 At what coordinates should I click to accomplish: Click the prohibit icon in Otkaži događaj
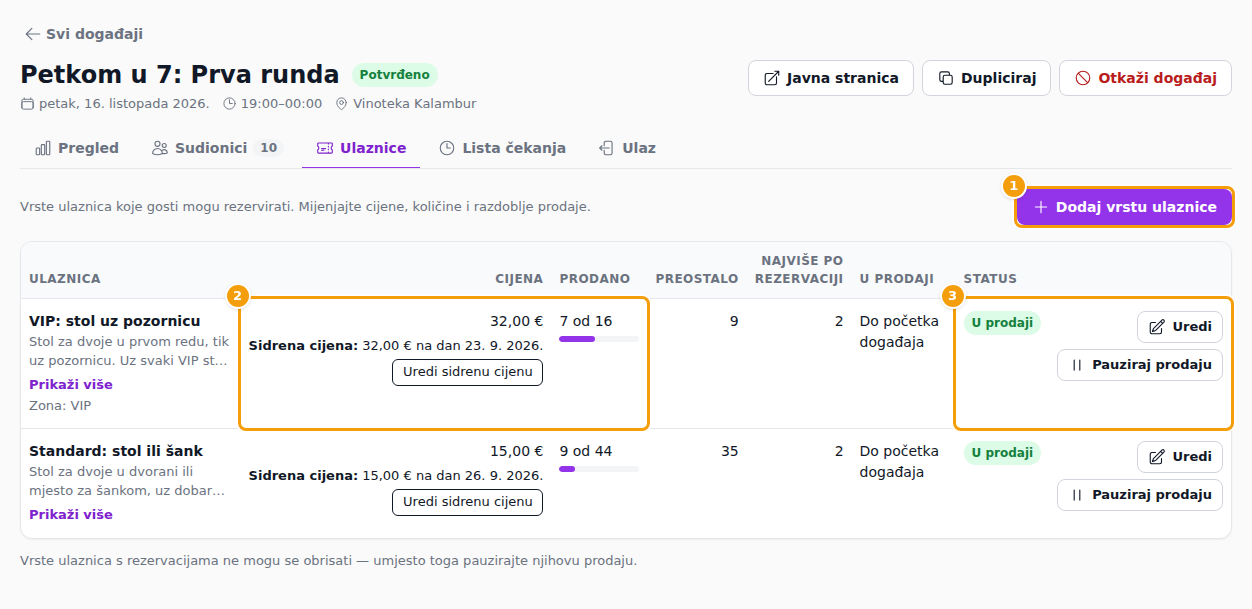coord(1083,78)
